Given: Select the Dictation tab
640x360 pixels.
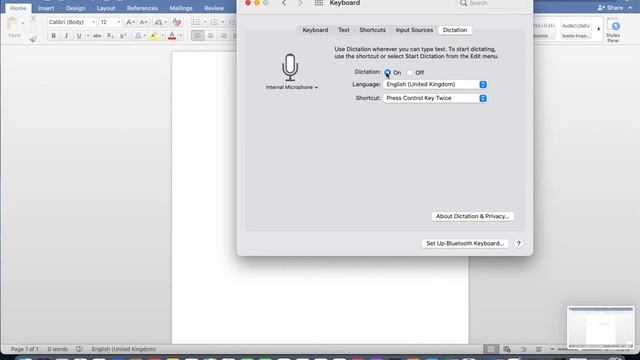Looking at the screenshot, I should click(x=455, y=30).
